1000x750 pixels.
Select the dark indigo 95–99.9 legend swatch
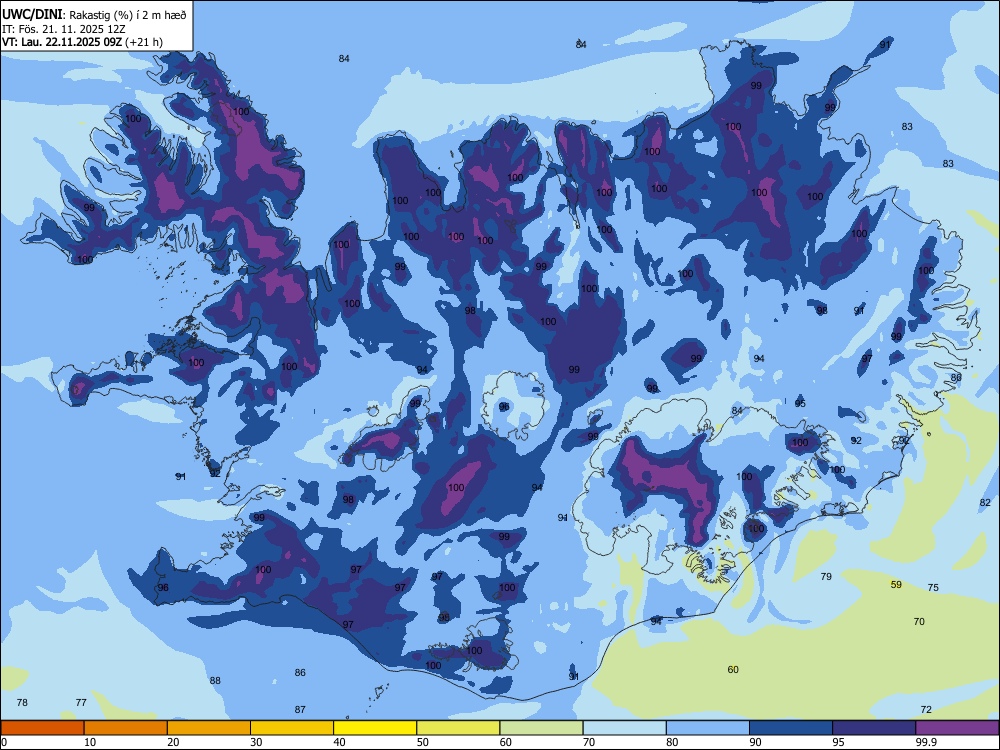pyautogui.click(x=874, y=728)
